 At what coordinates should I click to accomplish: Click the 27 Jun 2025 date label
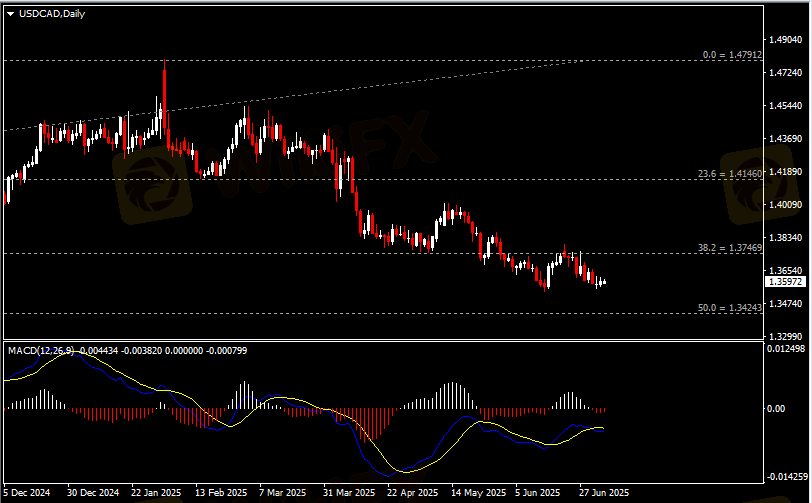pos(604,492)
